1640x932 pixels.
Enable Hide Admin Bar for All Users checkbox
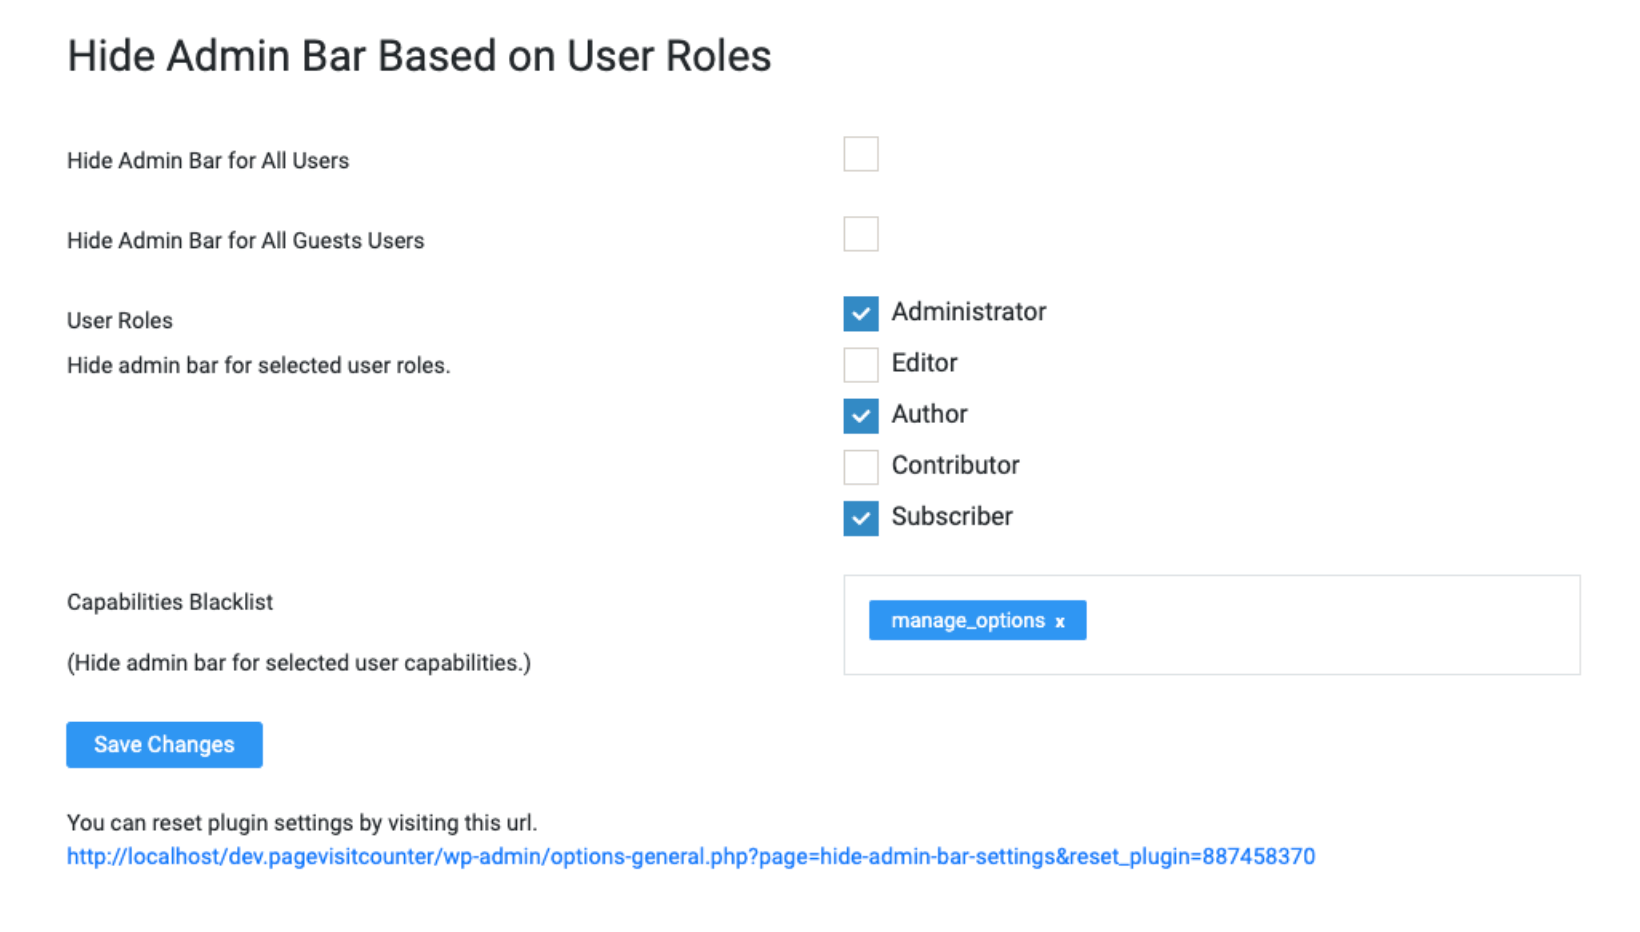[x=860, y=155]
